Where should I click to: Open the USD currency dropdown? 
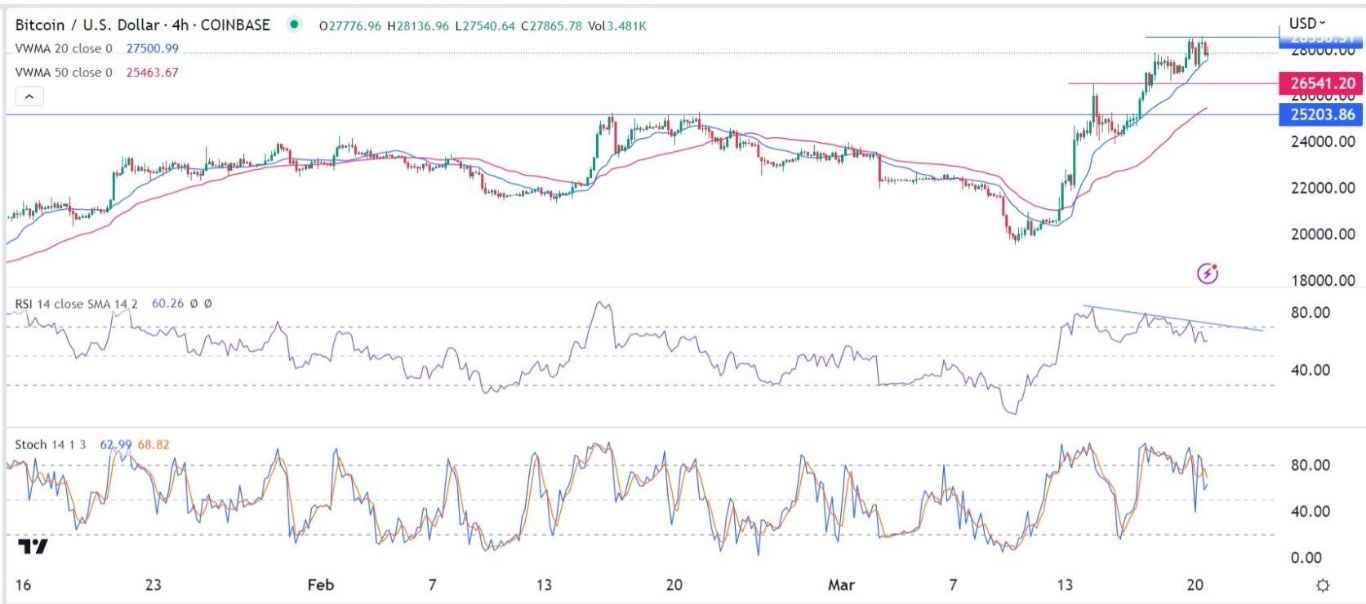pyautogui.click(x=1308, y=23)
